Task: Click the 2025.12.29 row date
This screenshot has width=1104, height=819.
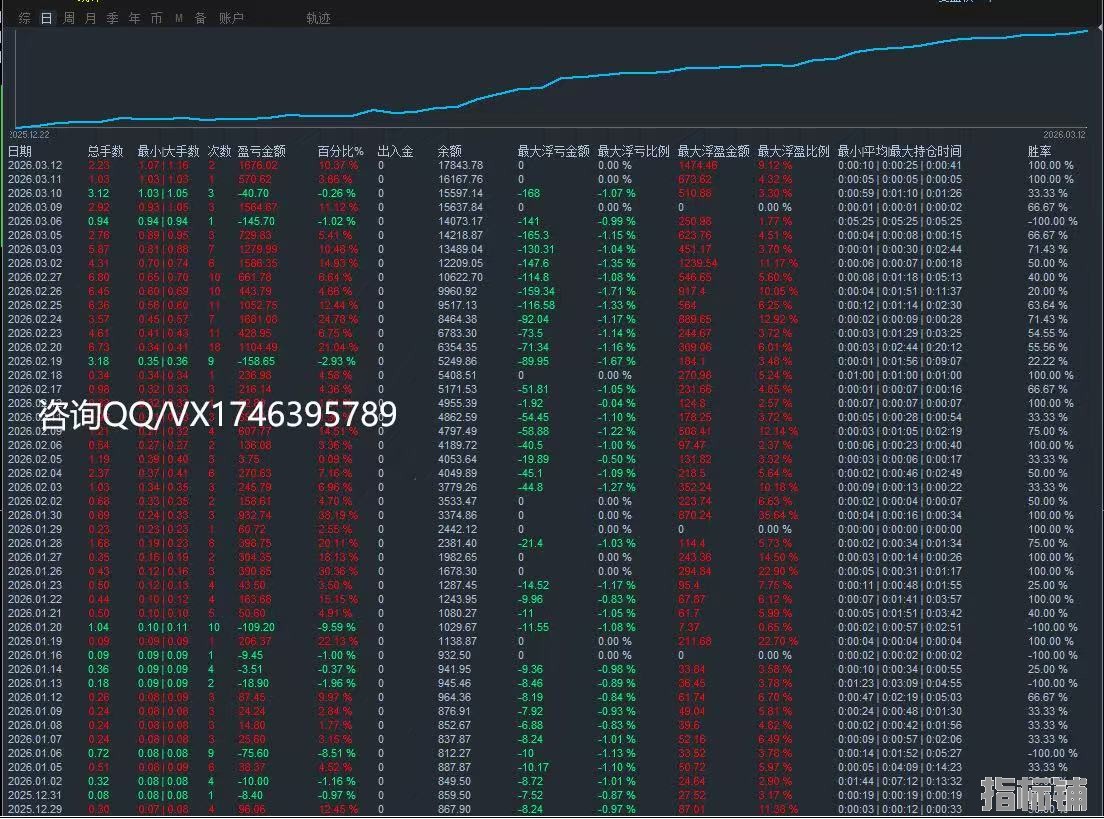Action: [x=34, y=810]
